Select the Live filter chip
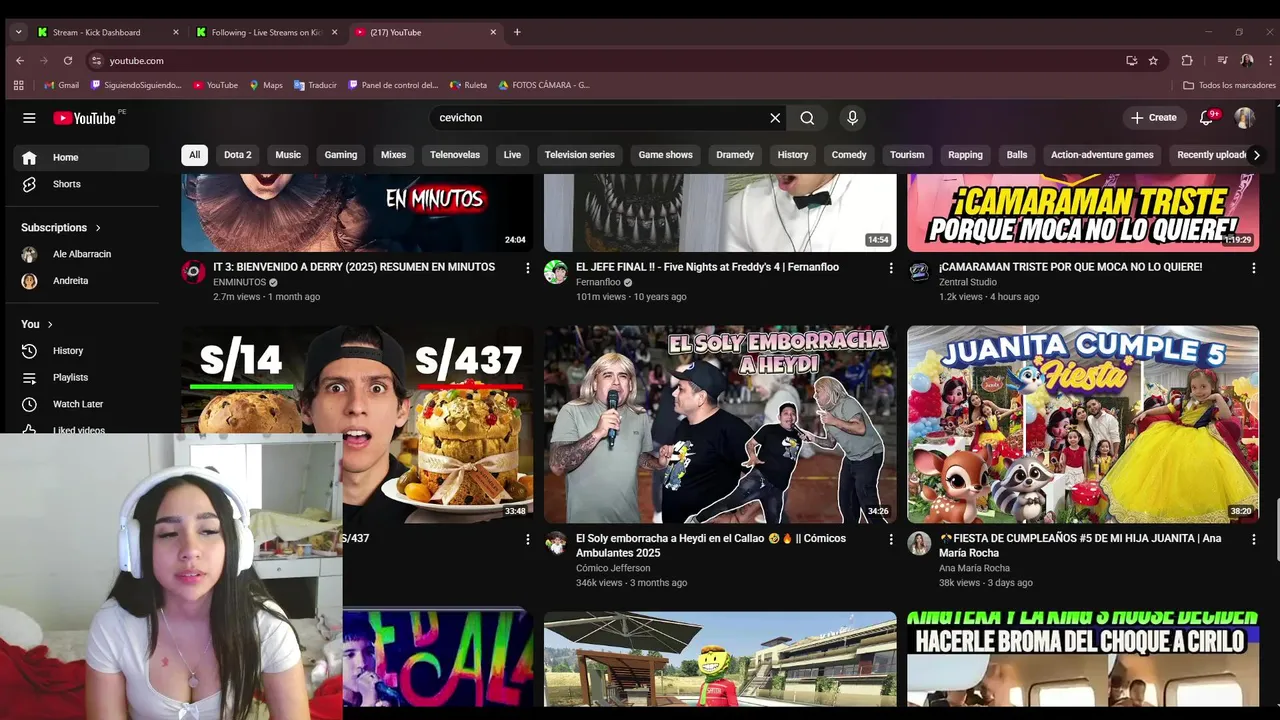 512,155
